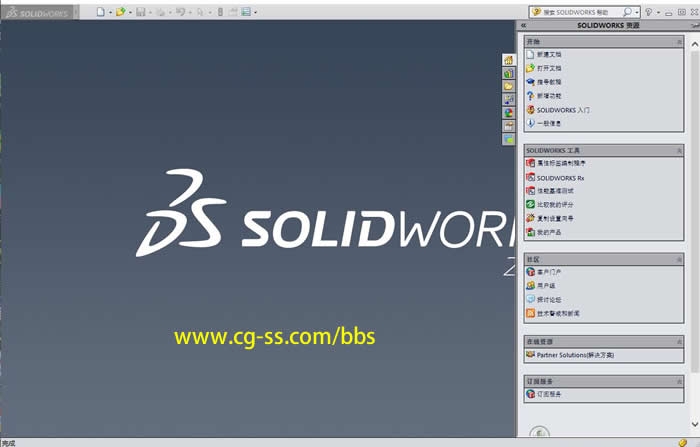Launch SOLIDWORKS Rx from the tools list

(560, 177)
